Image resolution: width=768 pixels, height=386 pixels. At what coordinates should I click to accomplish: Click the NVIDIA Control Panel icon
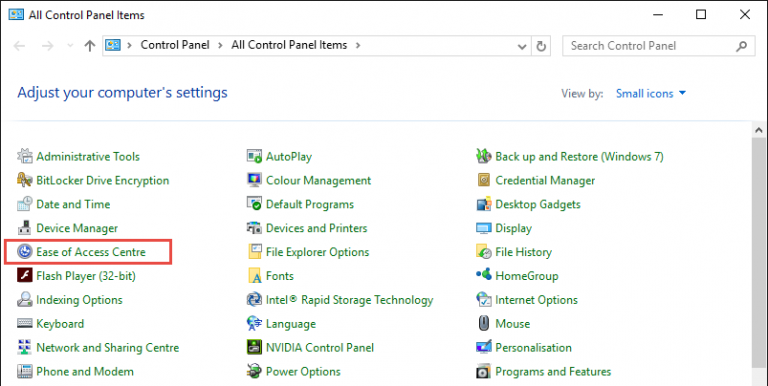click(254, 348)
